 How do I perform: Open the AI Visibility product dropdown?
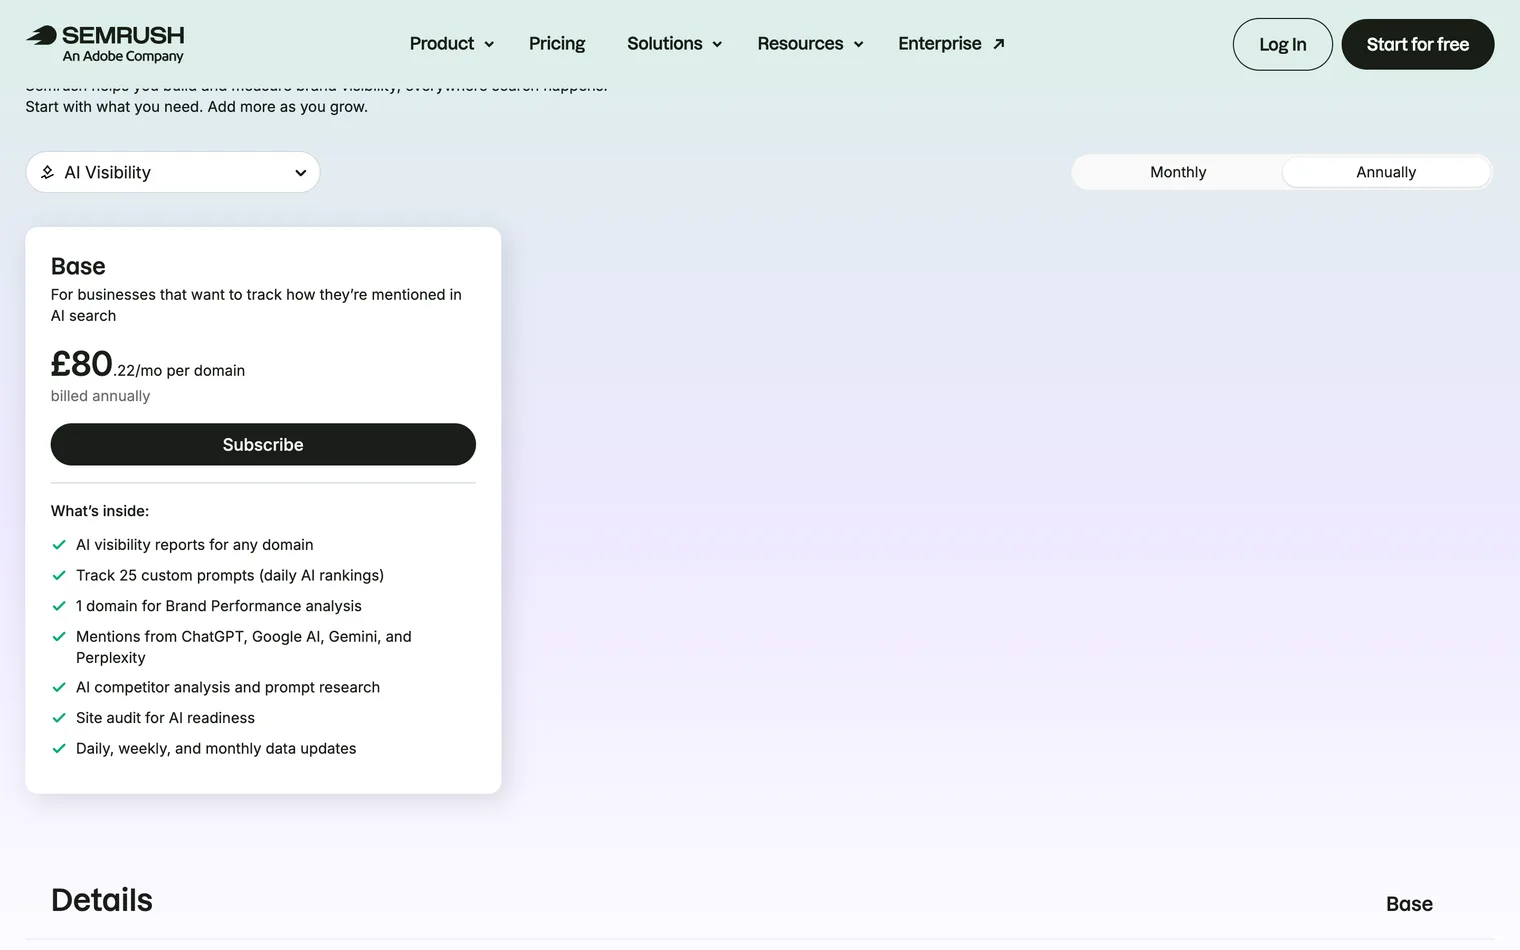point(173,172)
